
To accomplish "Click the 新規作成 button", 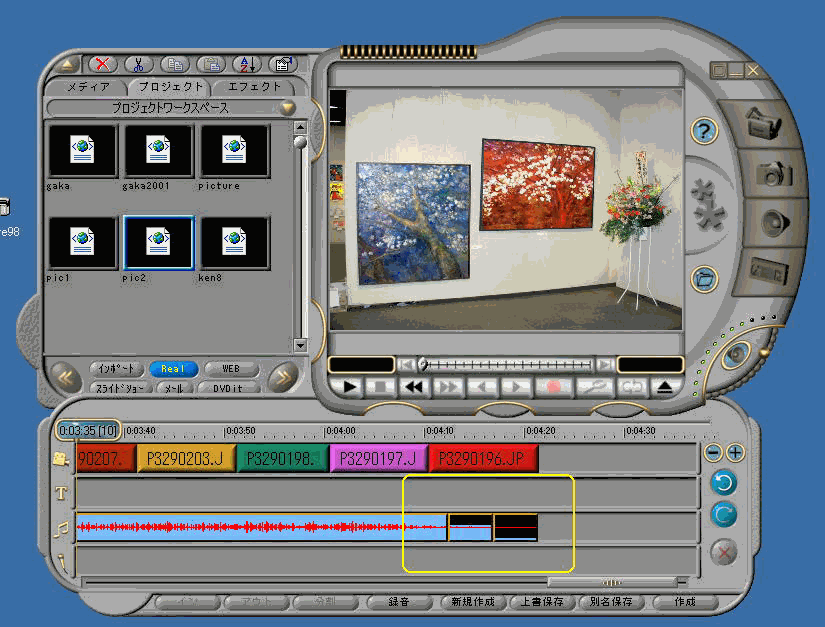I will 473,602.
